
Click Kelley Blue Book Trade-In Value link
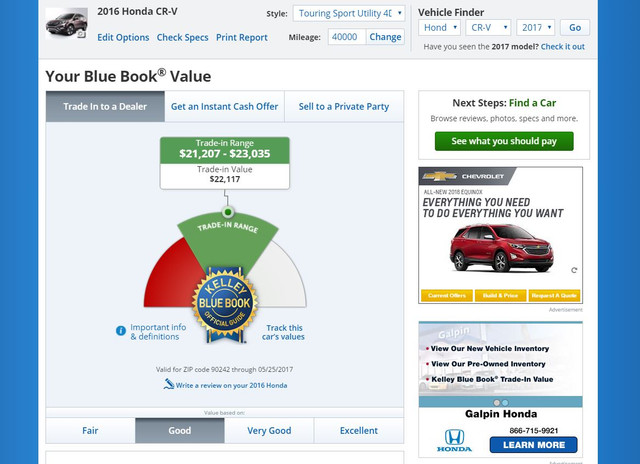pos(492,379)
